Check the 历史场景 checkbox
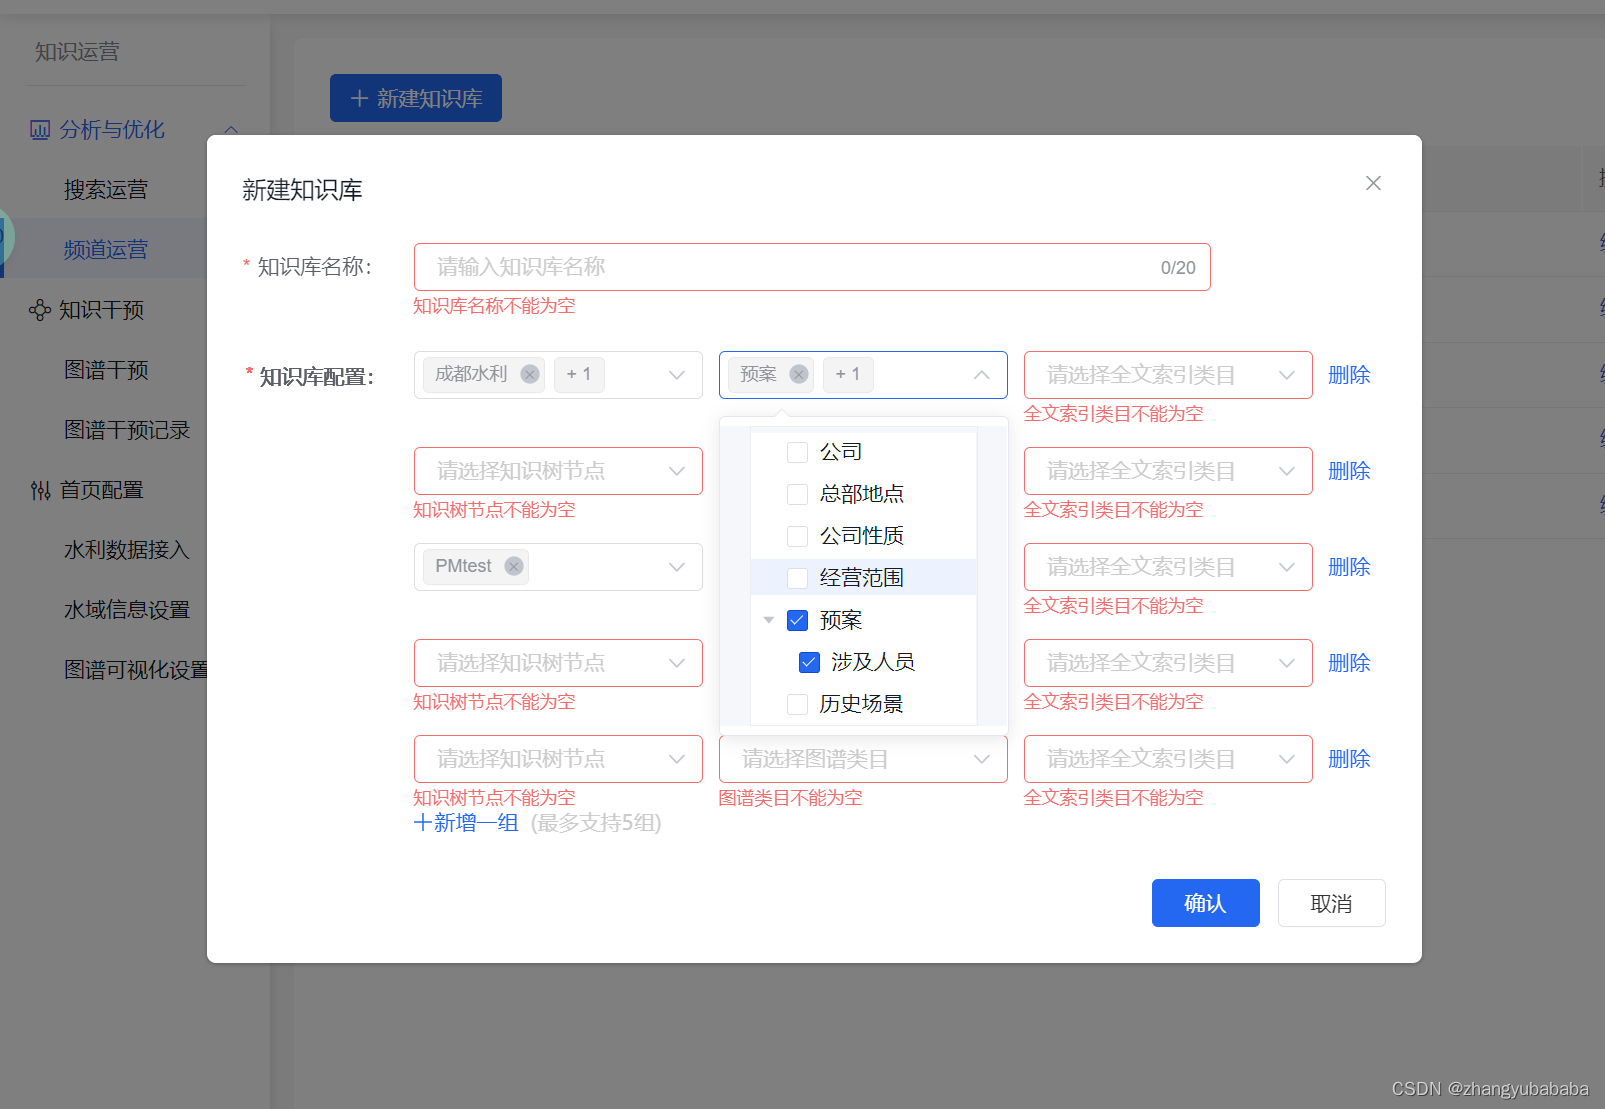Viewport: 1605px width, 1109px height. tap(797, 704)
